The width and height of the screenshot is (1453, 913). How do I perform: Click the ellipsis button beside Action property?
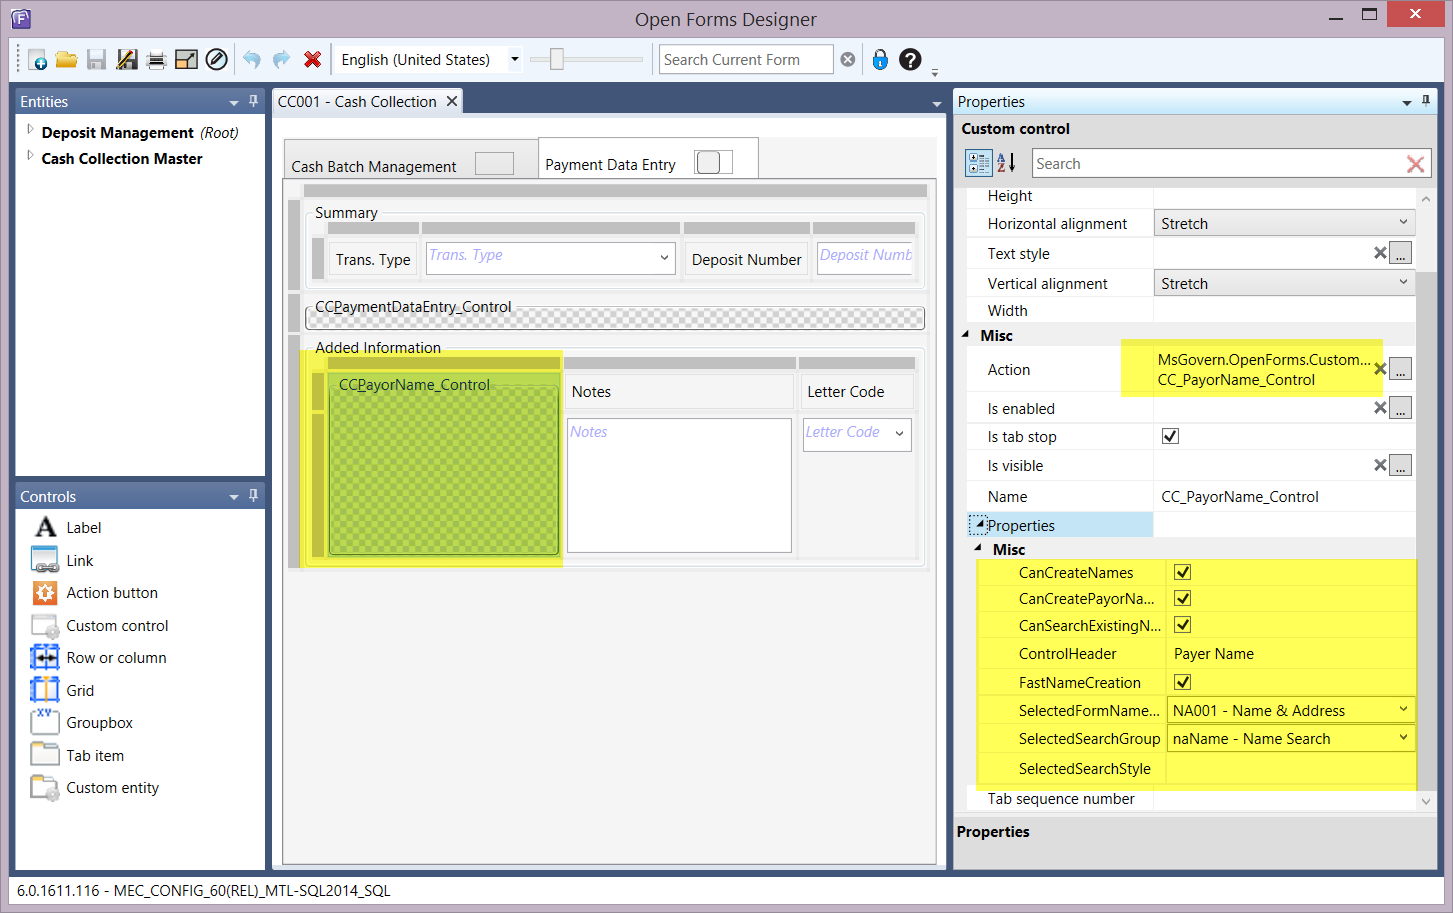[1401, 369]
